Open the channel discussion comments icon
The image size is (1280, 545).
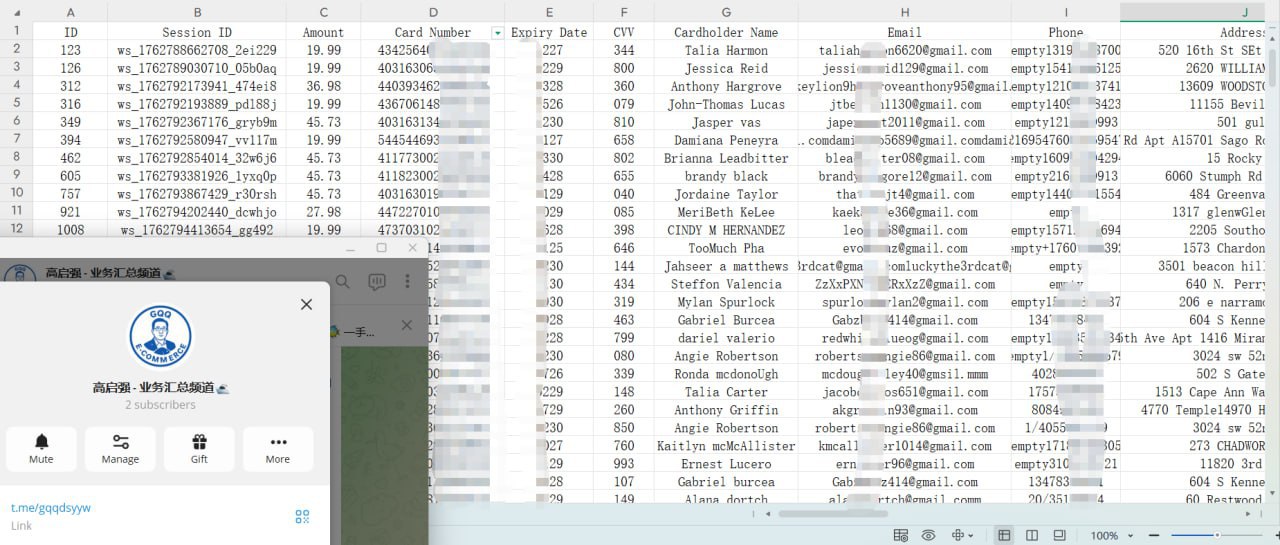pyautogui.click(x=376, y=282)
